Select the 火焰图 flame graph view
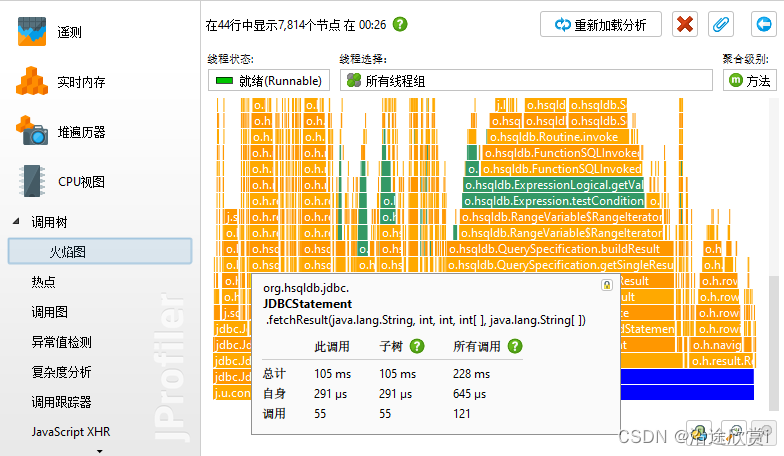Screen dimensions: 784x456 coord(100,252)
